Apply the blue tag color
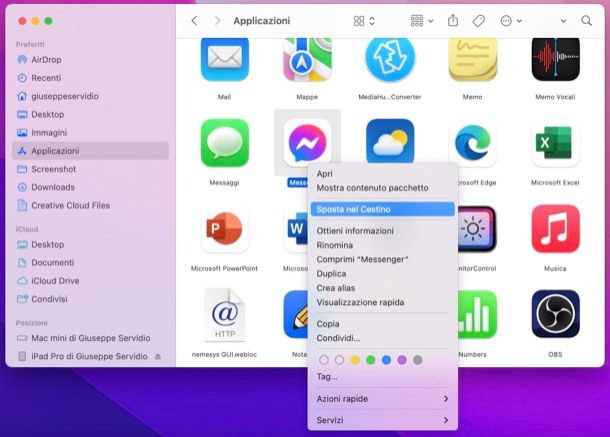Image resolution: width=610 pixels, height=437 pixels. pyautogui.click(x=386, y=360)
